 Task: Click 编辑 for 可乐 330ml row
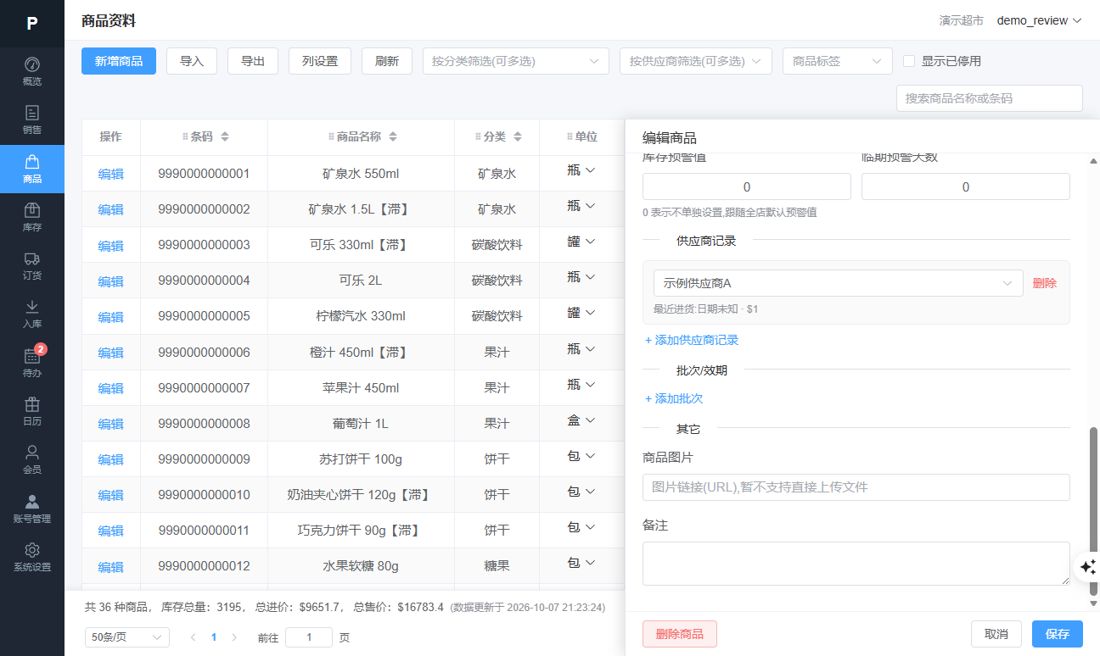[111, 246]
